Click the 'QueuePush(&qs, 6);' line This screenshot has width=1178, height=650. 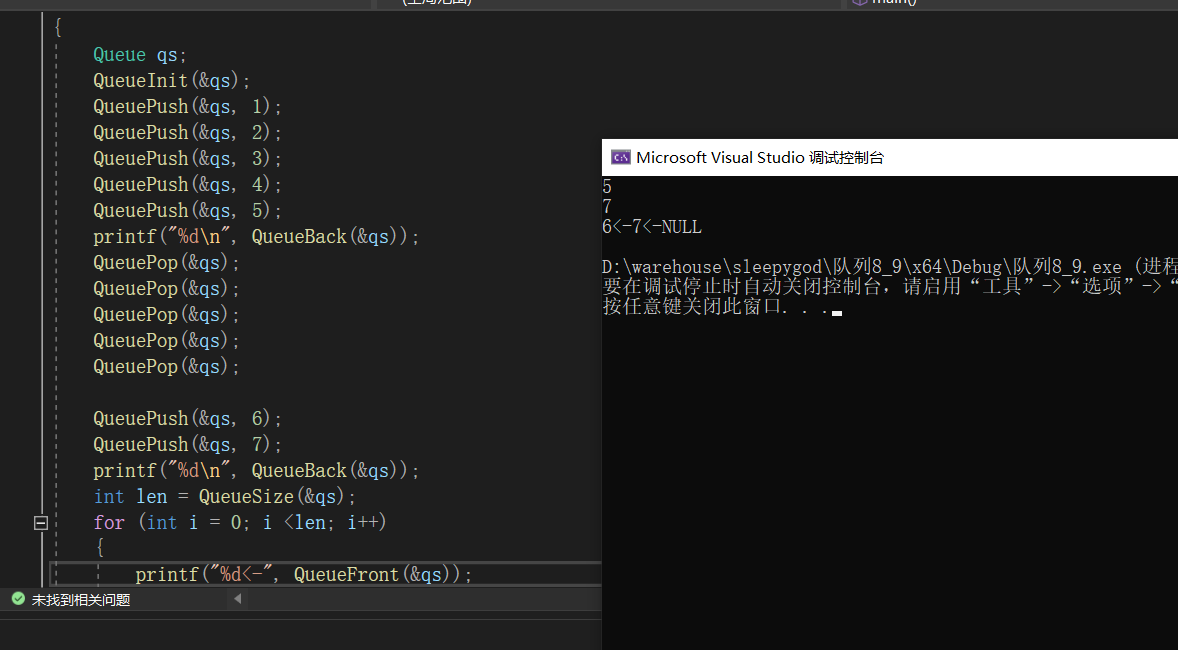pyautogui.click(x=187, y=419)
